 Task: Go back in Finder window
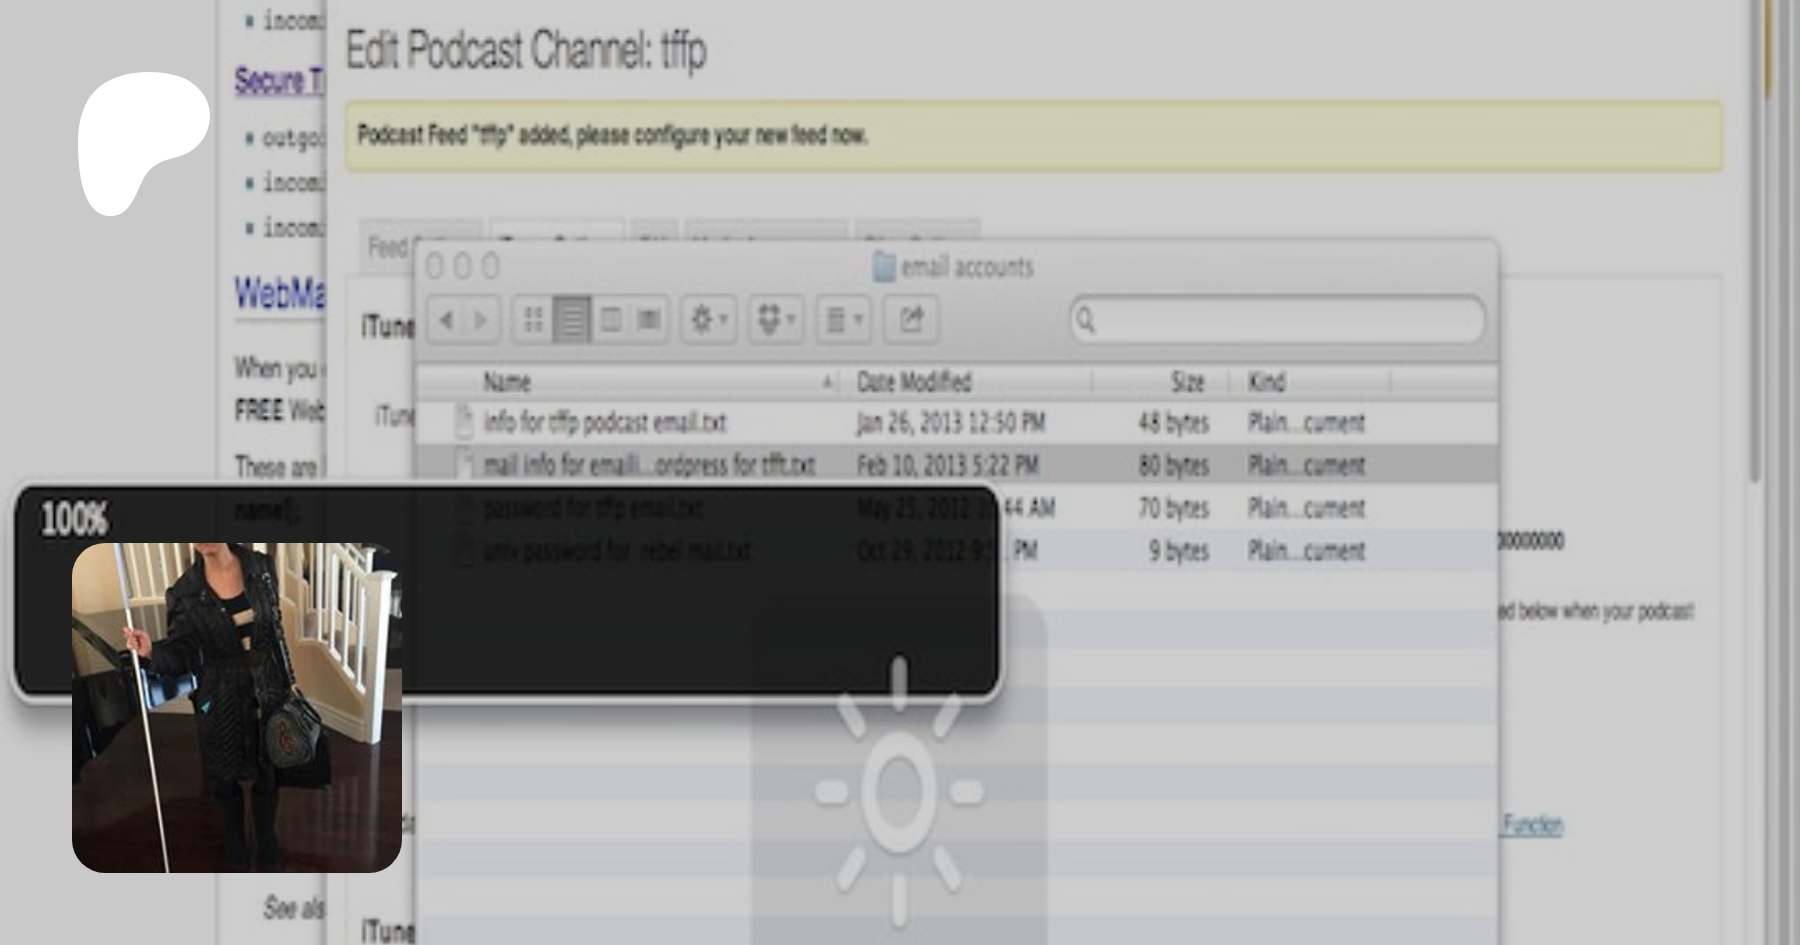[x=446, y=320]
